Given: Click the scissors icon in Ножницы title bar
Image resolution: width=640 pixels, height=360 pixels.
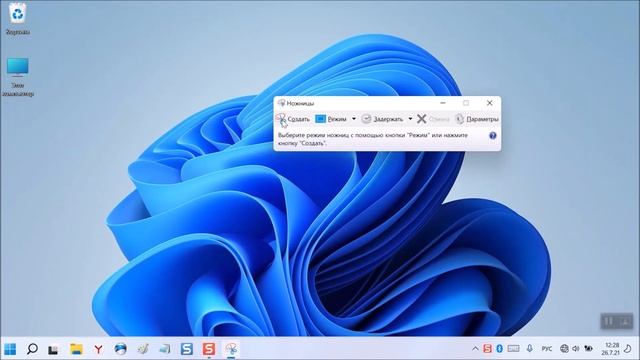Looking at the screenshot, I should [x=281, y=103].
